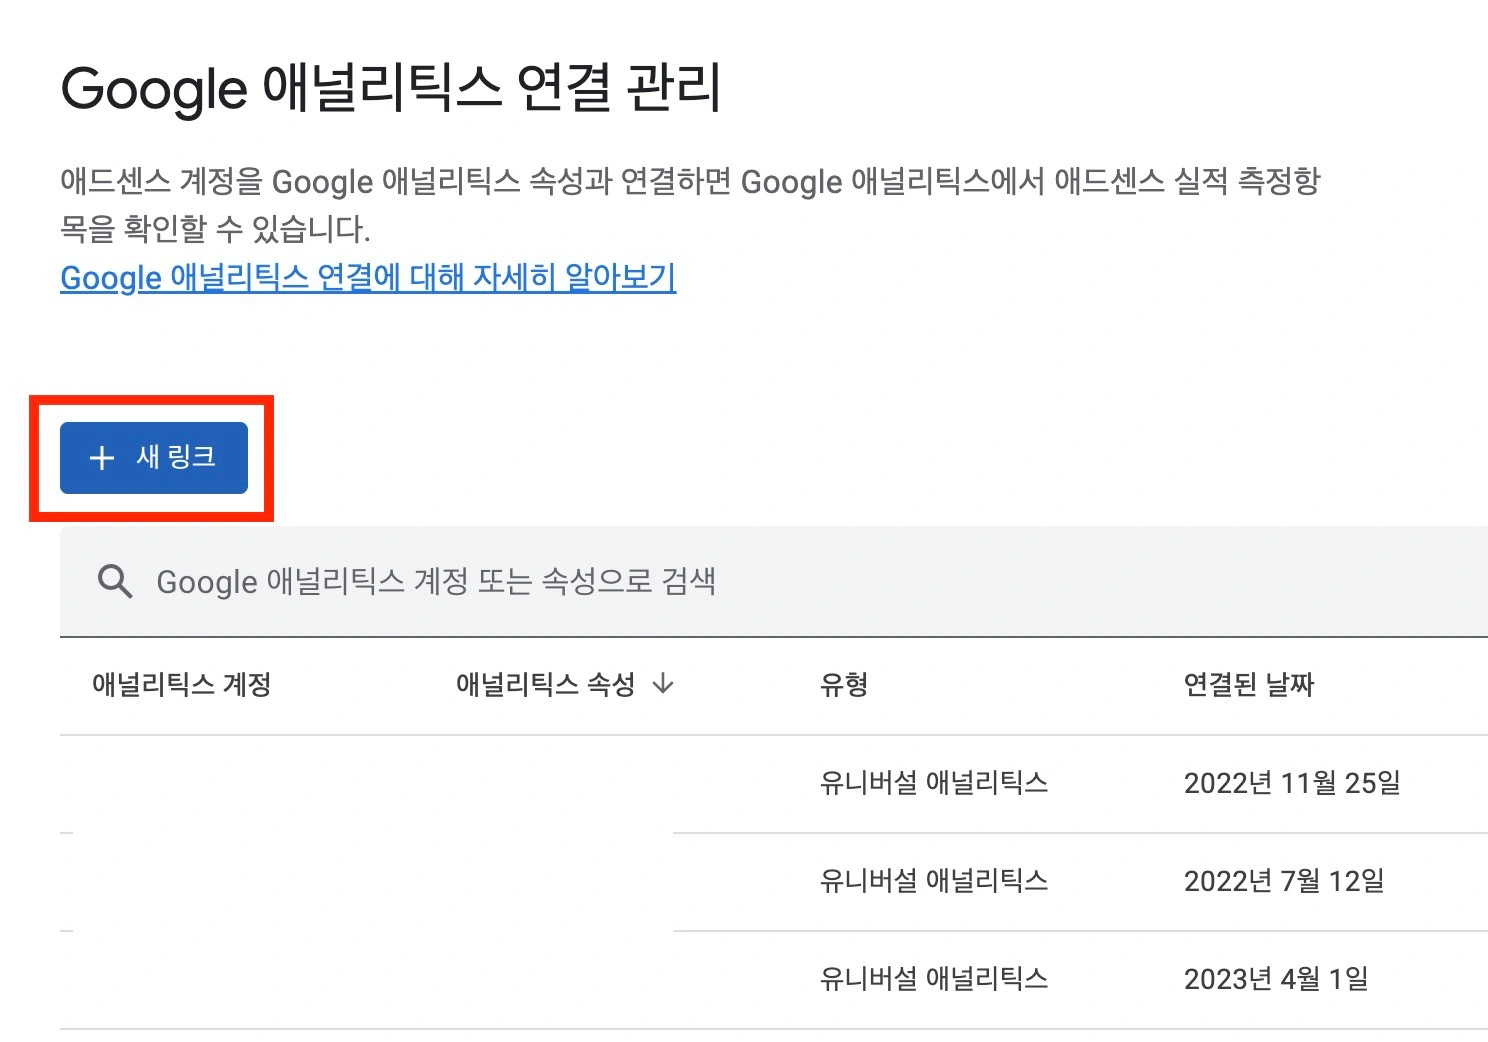Click the 새 링크 button
This screenshot has height=1042, width=1488.
pyautogui.click(x=154, y=458)
